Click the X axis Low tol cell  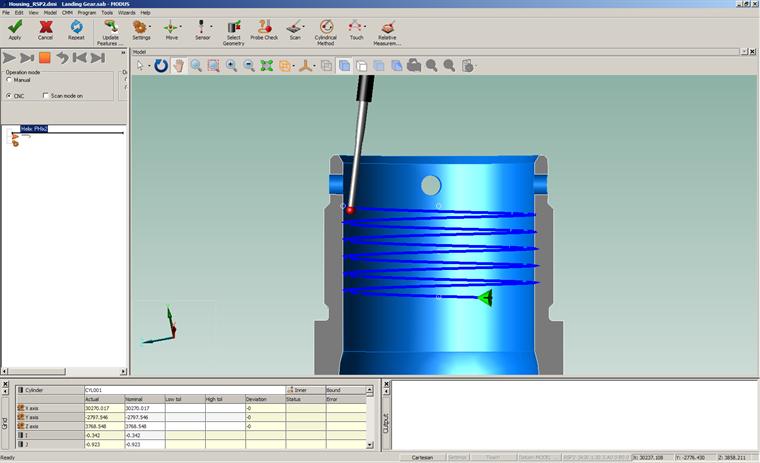184,408
